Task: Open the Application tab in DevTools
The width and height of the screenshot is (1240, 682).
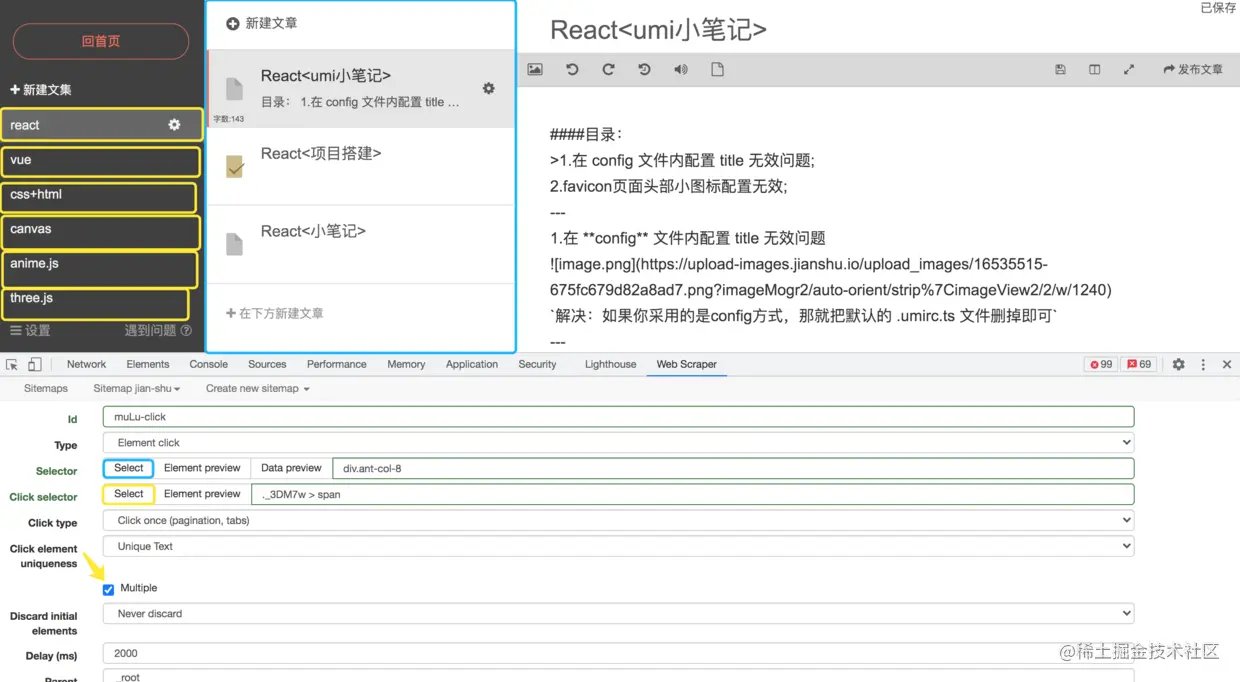Action: pos(472,365)
